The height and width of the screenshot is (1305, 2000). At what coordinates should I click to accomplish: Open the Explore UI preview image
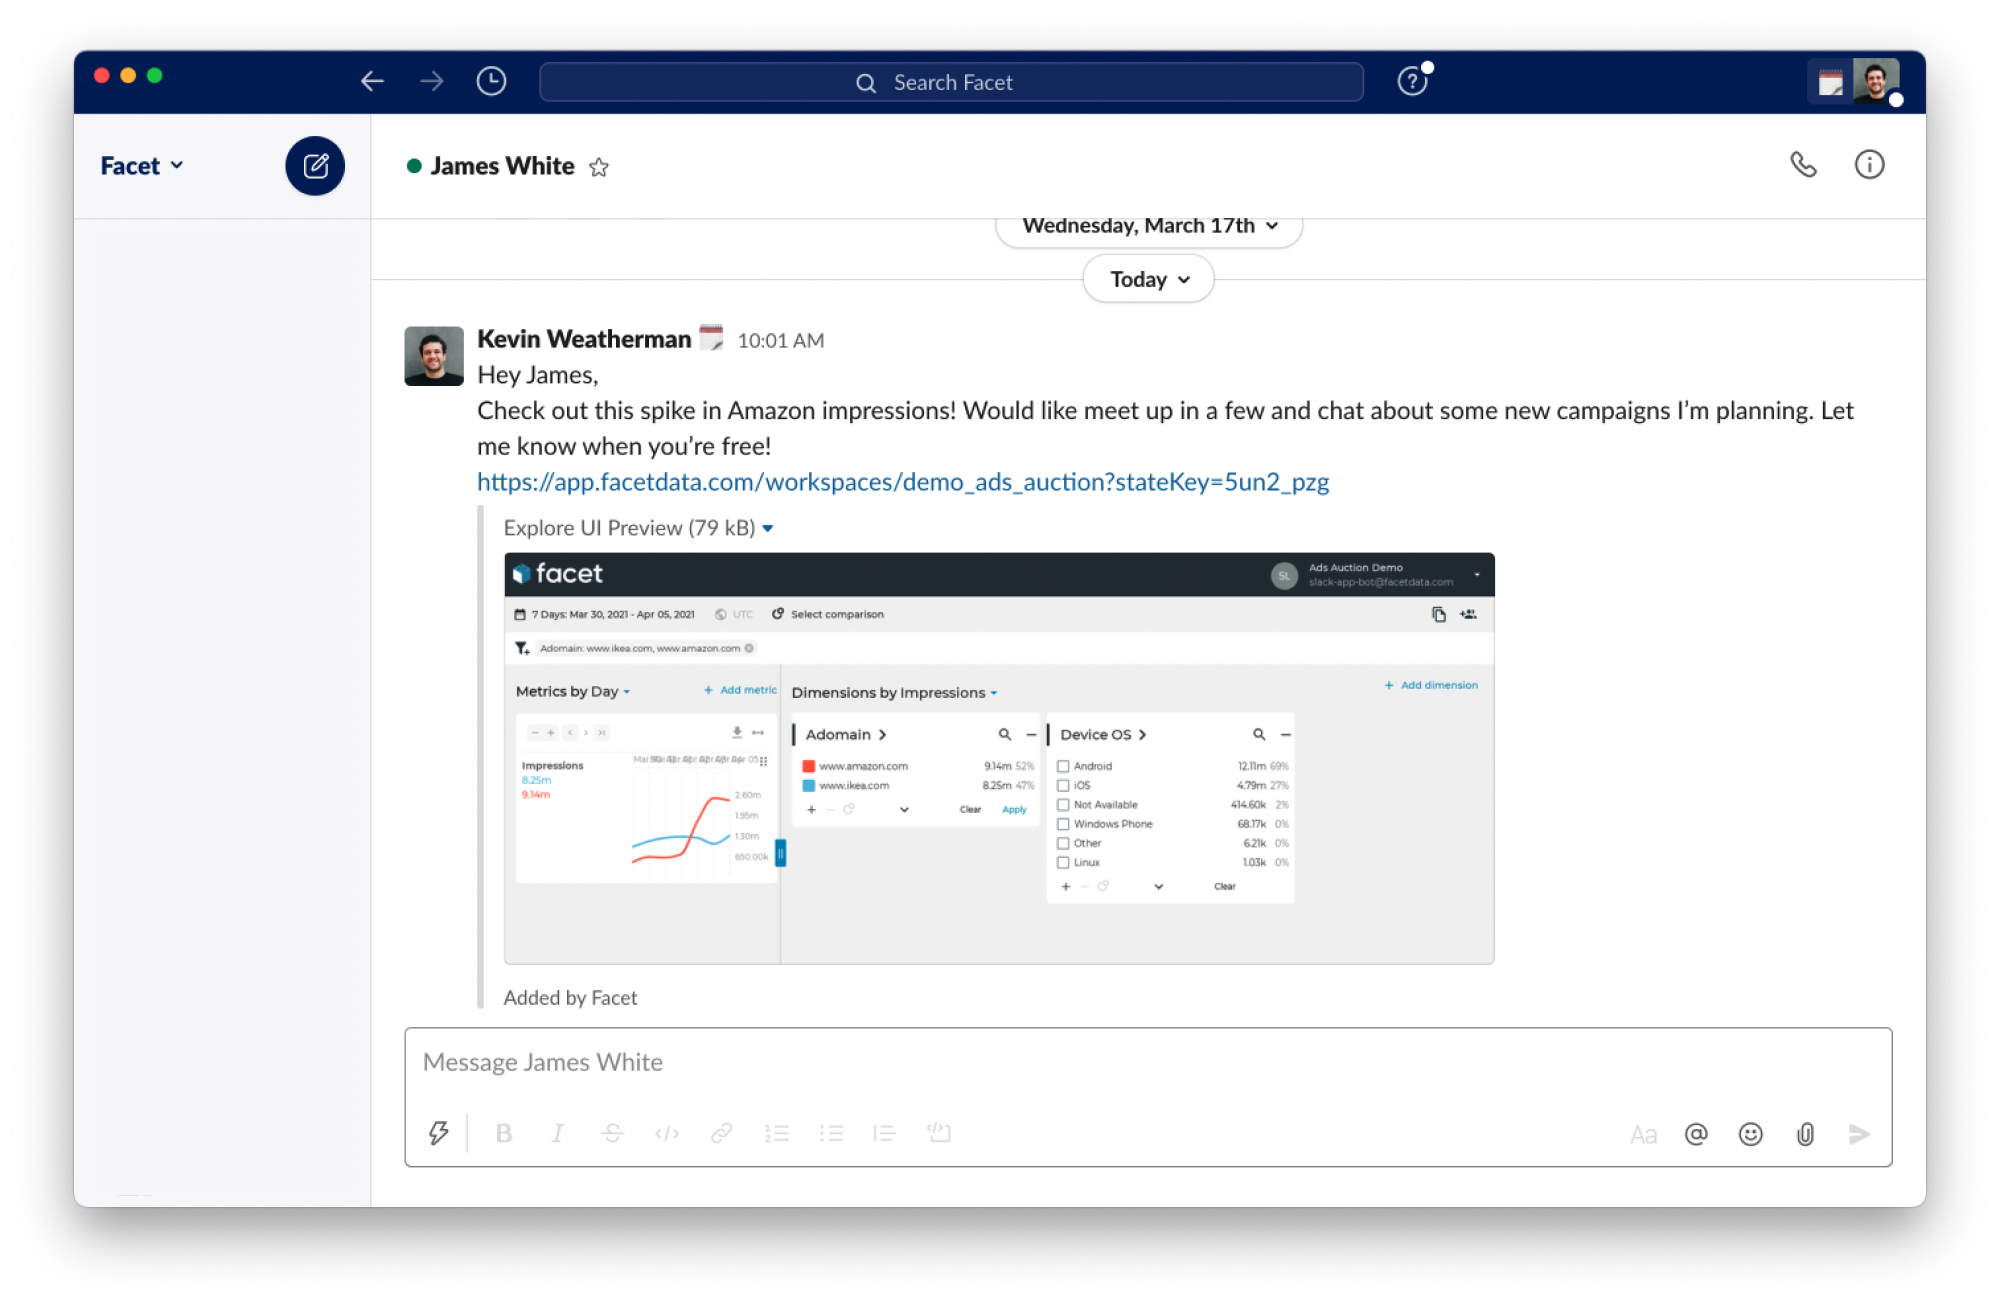click(x=999, y=758)
